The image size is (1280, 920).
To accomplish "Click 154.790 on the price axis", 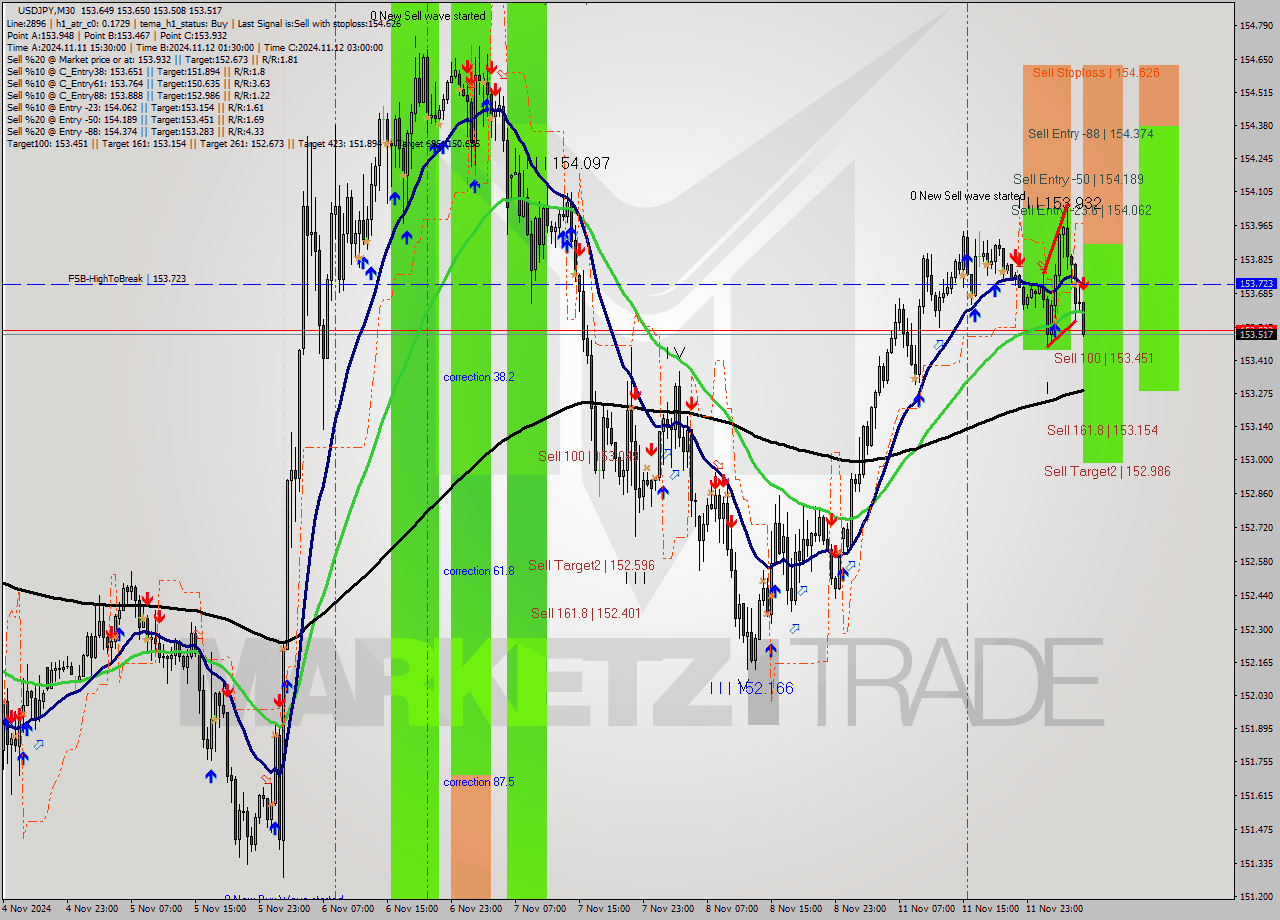I will 1256,26.
